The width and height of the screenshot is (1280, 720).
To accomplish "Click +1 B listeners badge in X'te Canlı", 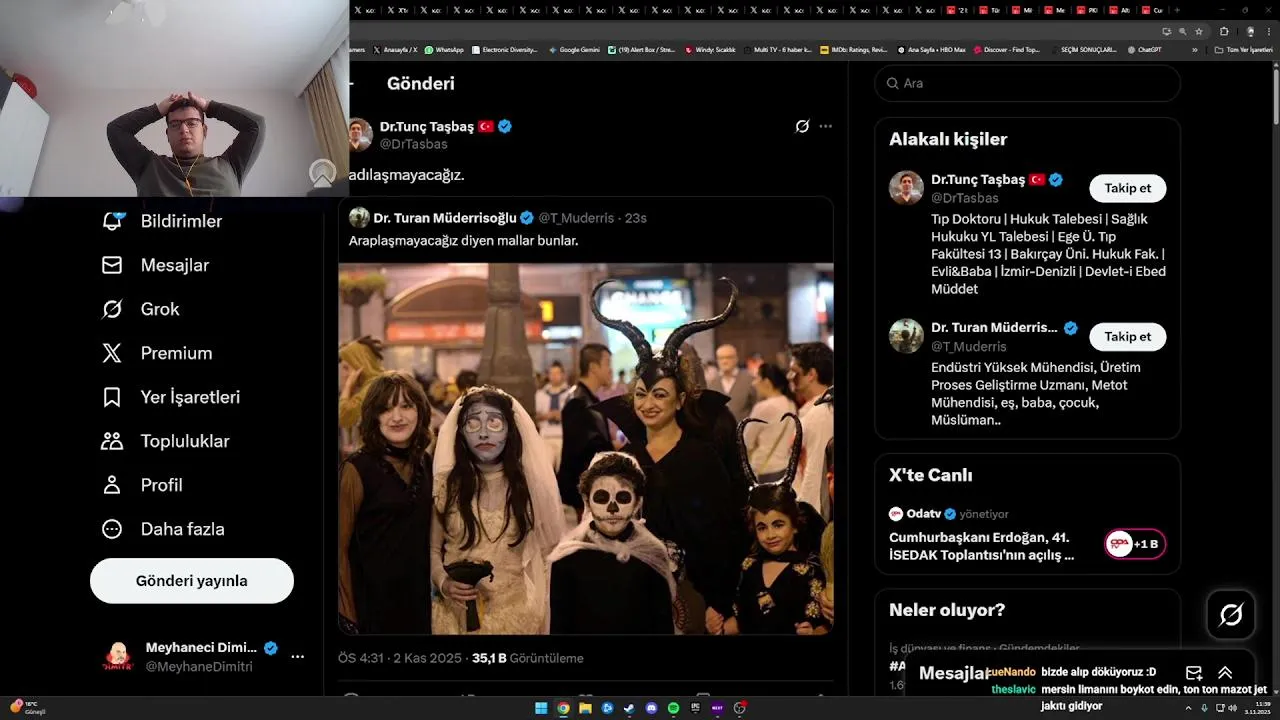I will 1135,544.
